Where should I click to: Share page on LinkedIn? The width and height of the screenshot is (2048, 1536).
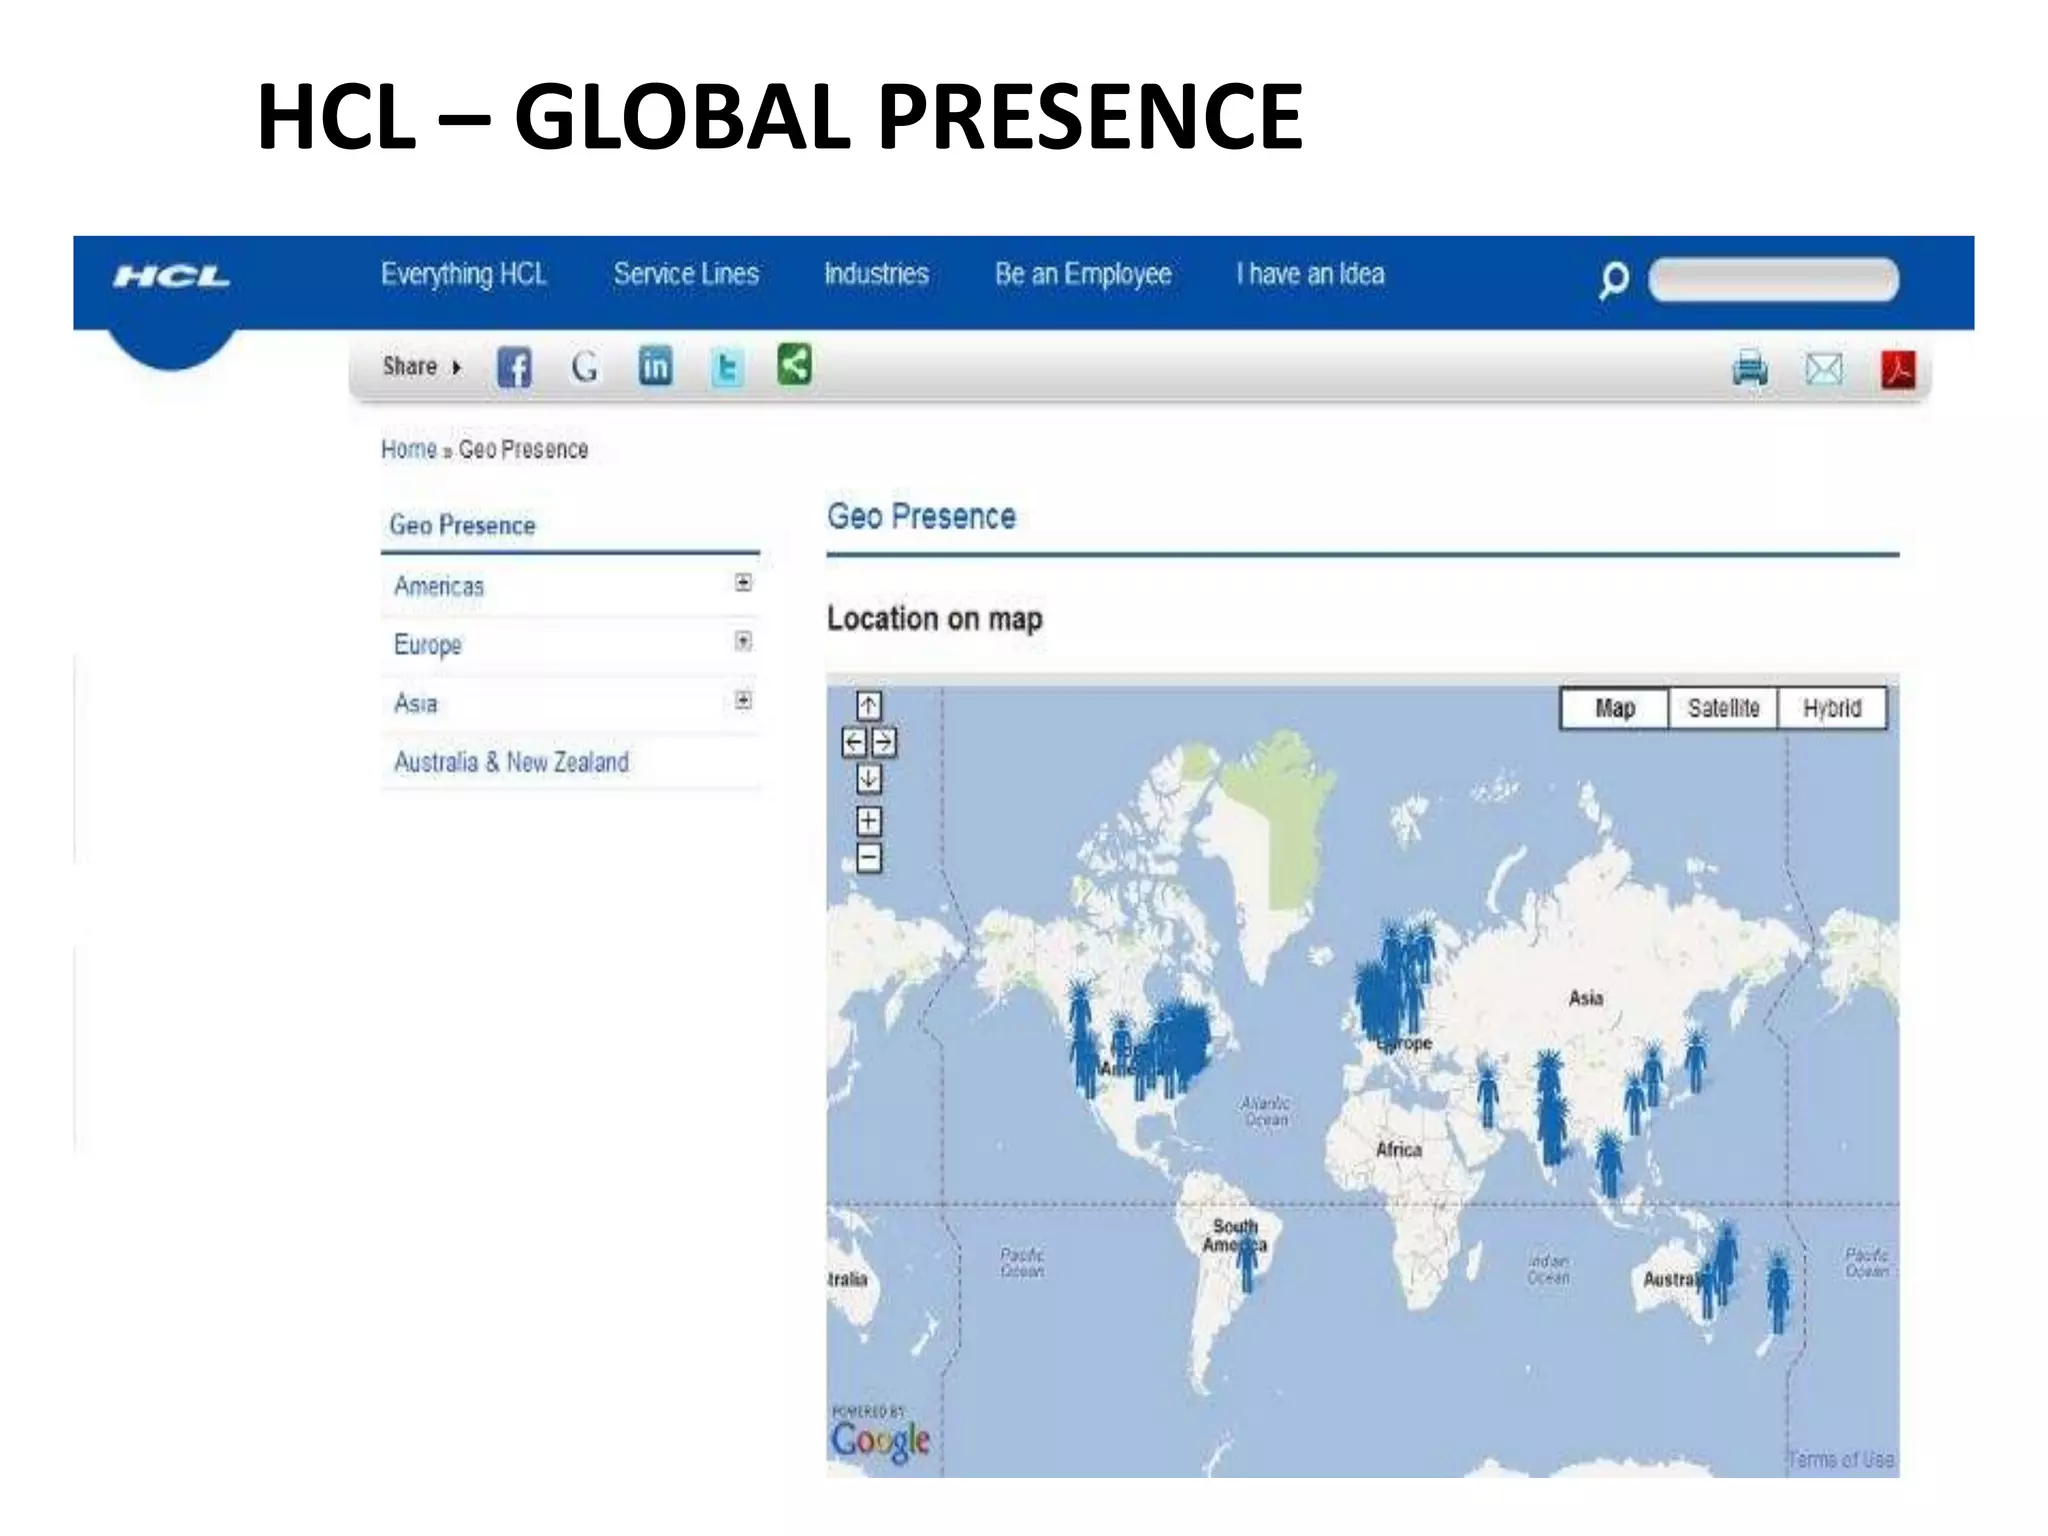click(x=655, y=366)
